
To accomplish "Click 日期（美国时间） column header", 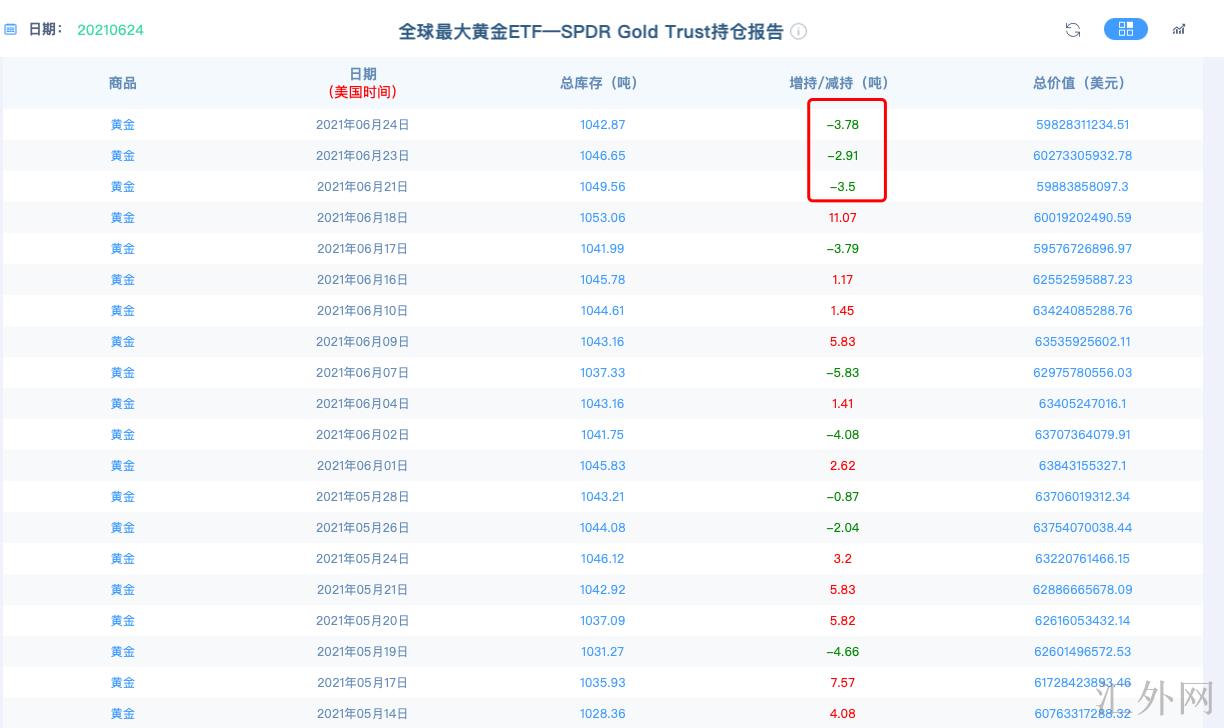I will tap(363, 83).
